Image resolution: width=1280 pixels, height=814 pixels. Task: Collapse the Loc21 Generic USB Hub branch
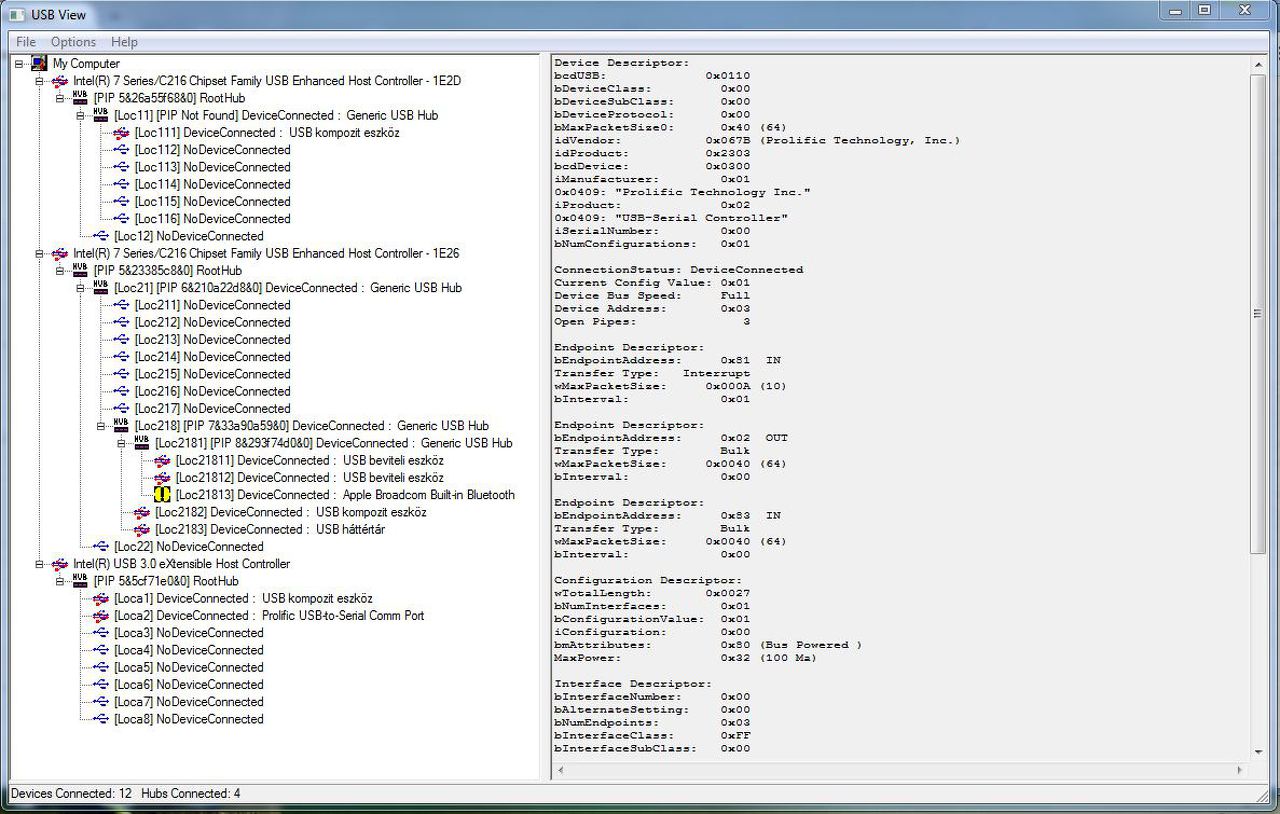[81, 288]
